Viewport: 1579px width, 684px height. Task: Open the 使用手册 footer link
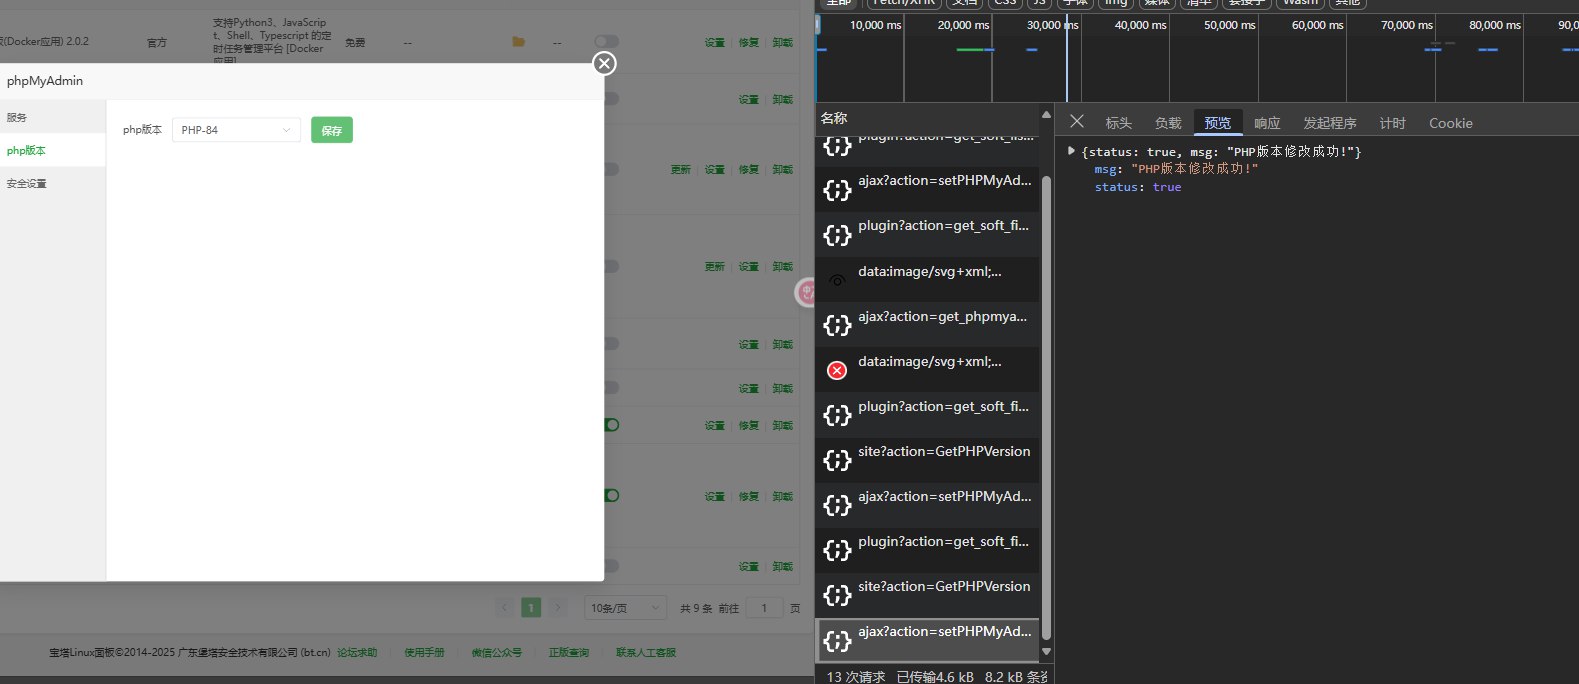click(424, 652)
